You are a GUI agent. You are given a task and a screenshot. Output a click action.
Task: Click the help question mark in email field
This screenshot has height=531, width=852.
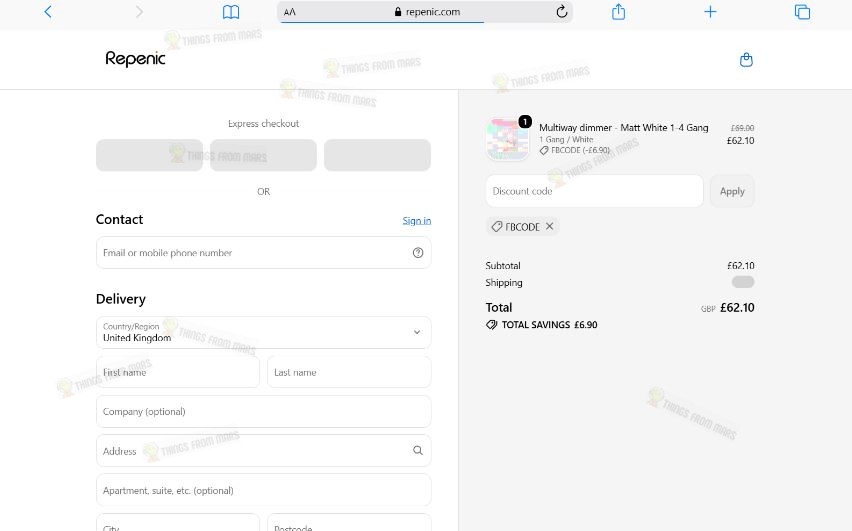coord(418,253)
